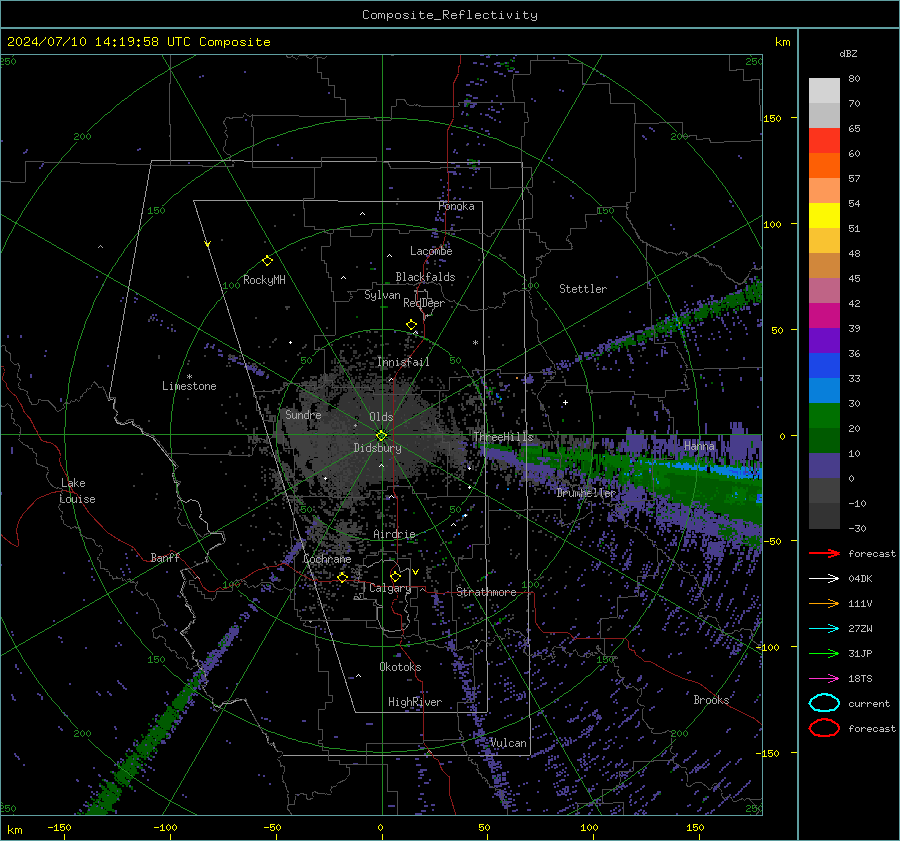Click the Composite_Reflectivity title text

point(450,15)
